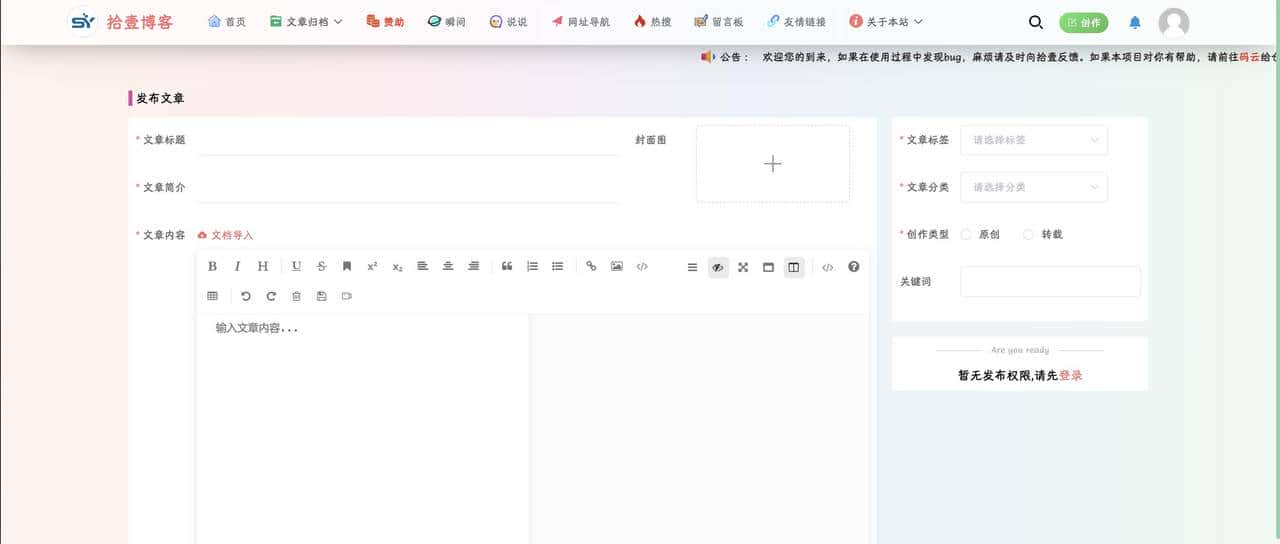Align text right in editor
This screenshot has width=1280, height=544.
[473, 267]
